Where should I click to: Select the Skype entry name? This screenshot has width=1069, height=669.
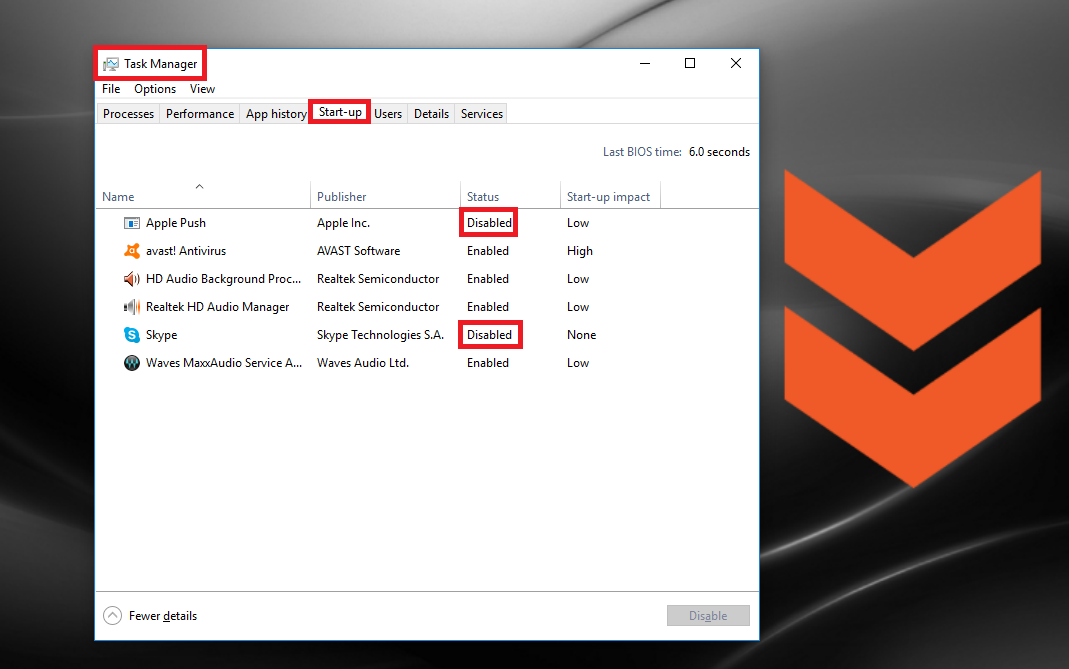pyautogui.click(x=162, y=335)
